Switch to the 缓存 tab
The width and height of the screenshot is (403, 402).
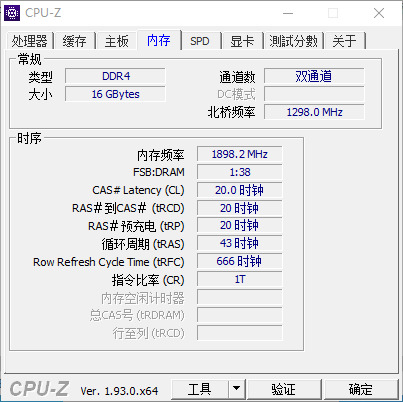pos(75,41)
